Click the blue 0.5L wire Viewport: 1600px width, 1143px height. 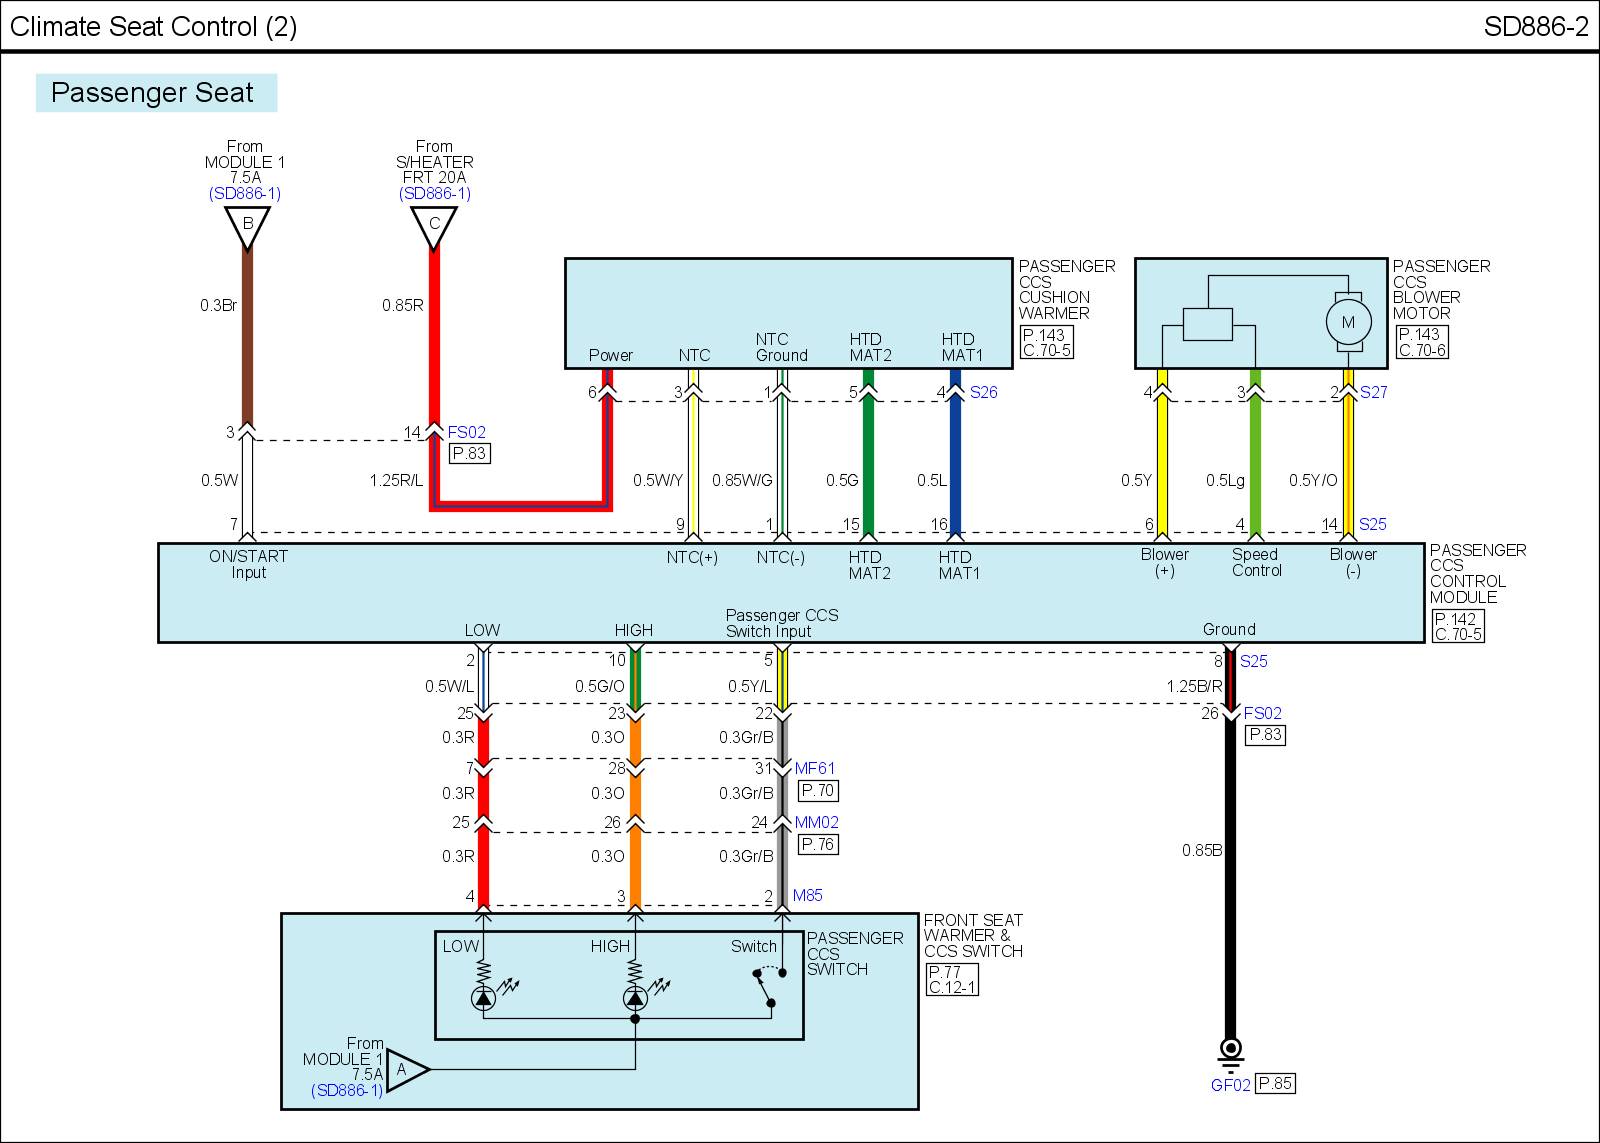(x=955, y=470)
